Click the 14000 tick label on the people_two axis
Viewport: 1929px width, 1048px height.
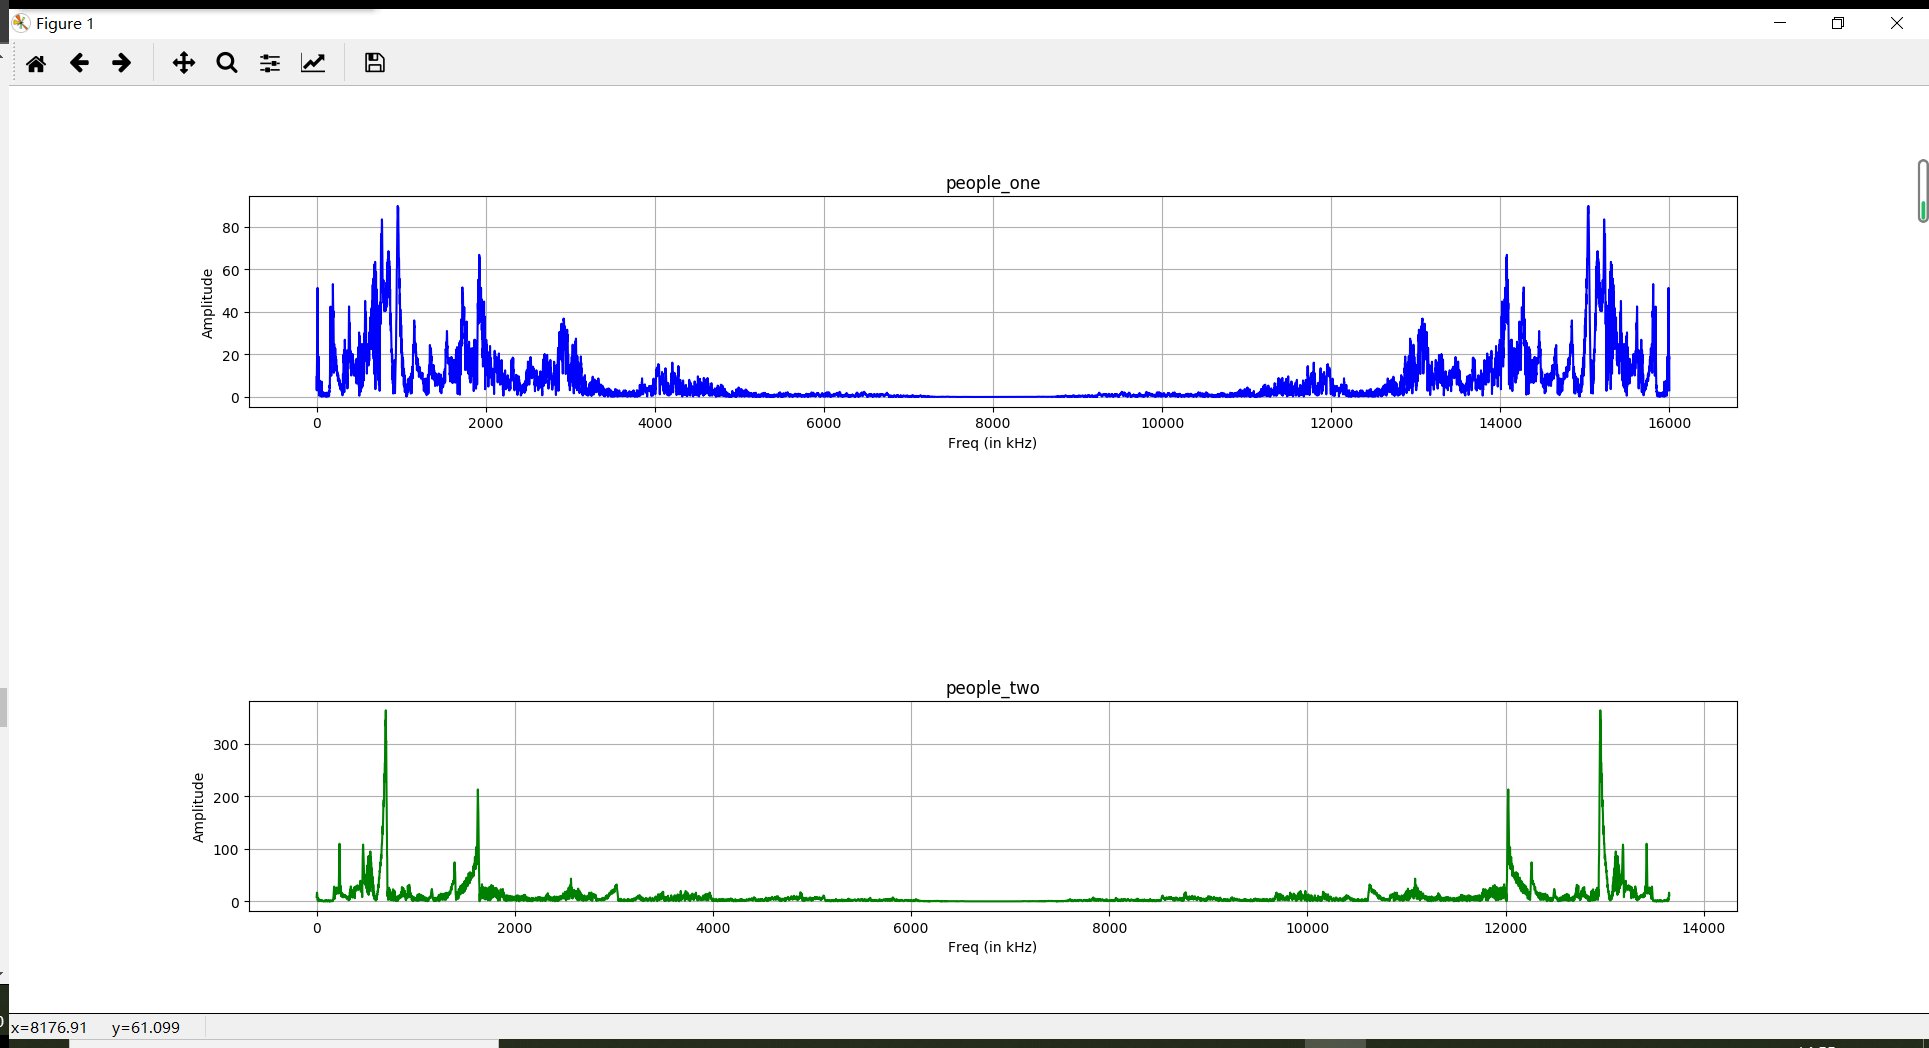[1704, 928]
